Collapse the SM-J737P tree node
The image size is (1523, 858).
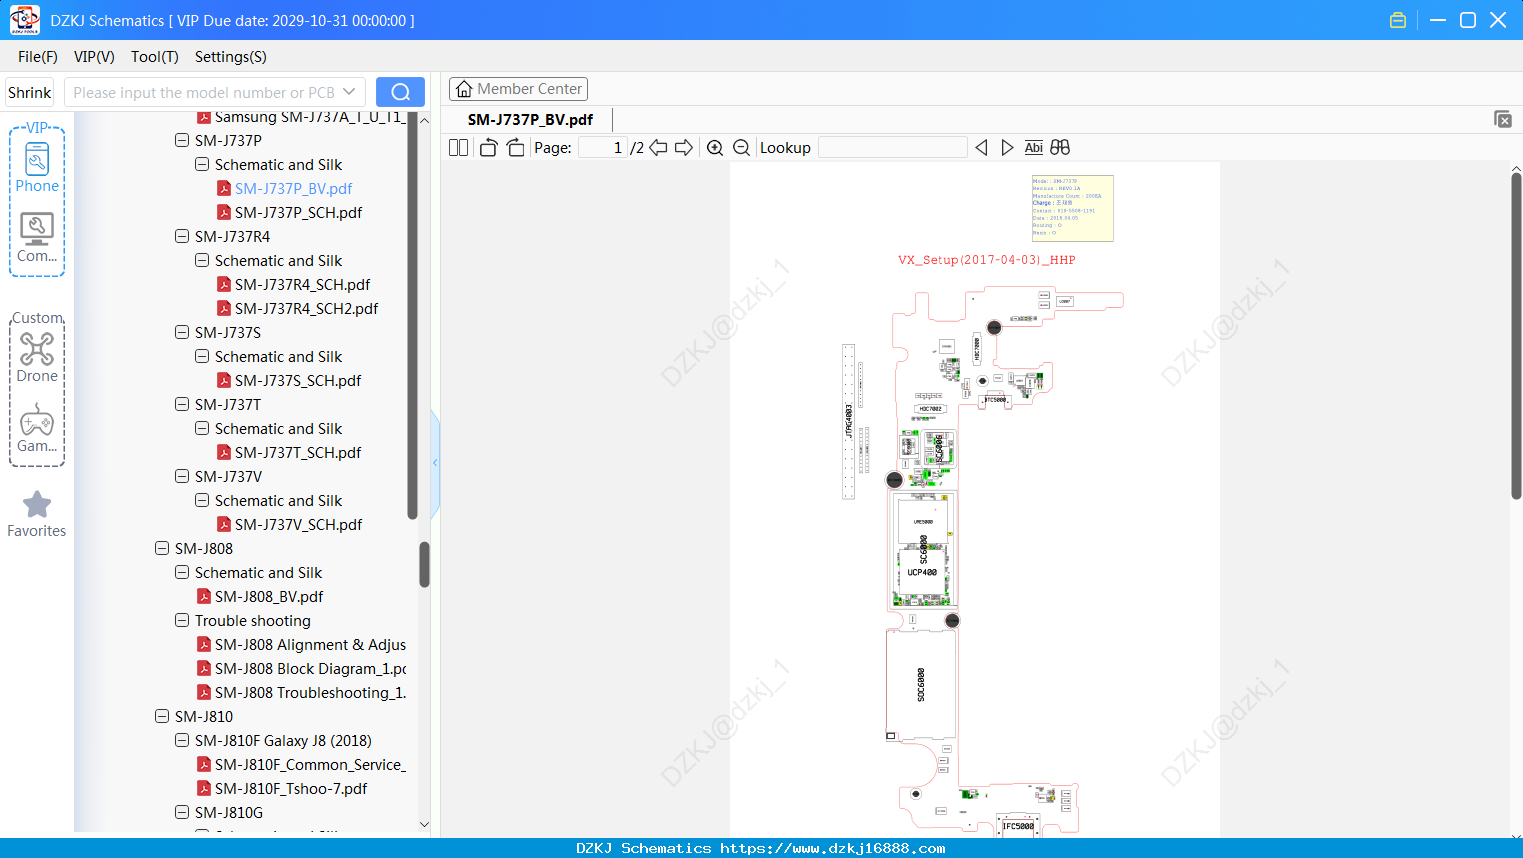click(182, 140)
